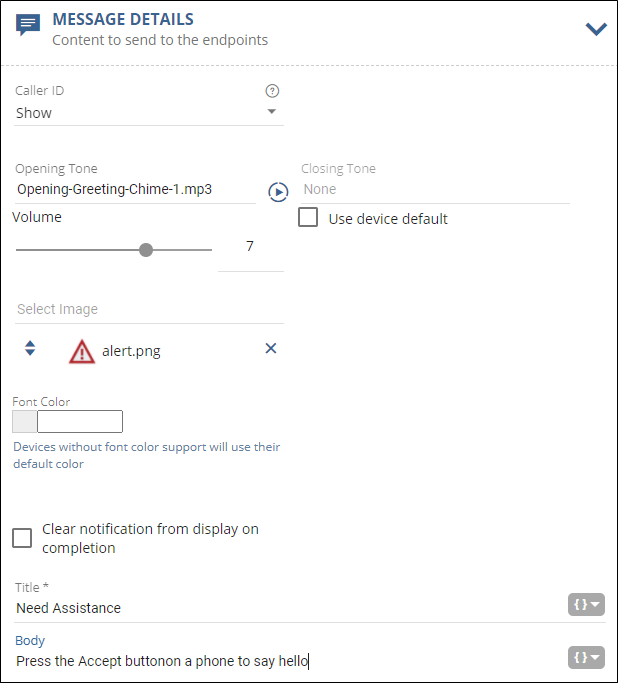
Task: Click the Font Color text box
Action: [80, 421]
